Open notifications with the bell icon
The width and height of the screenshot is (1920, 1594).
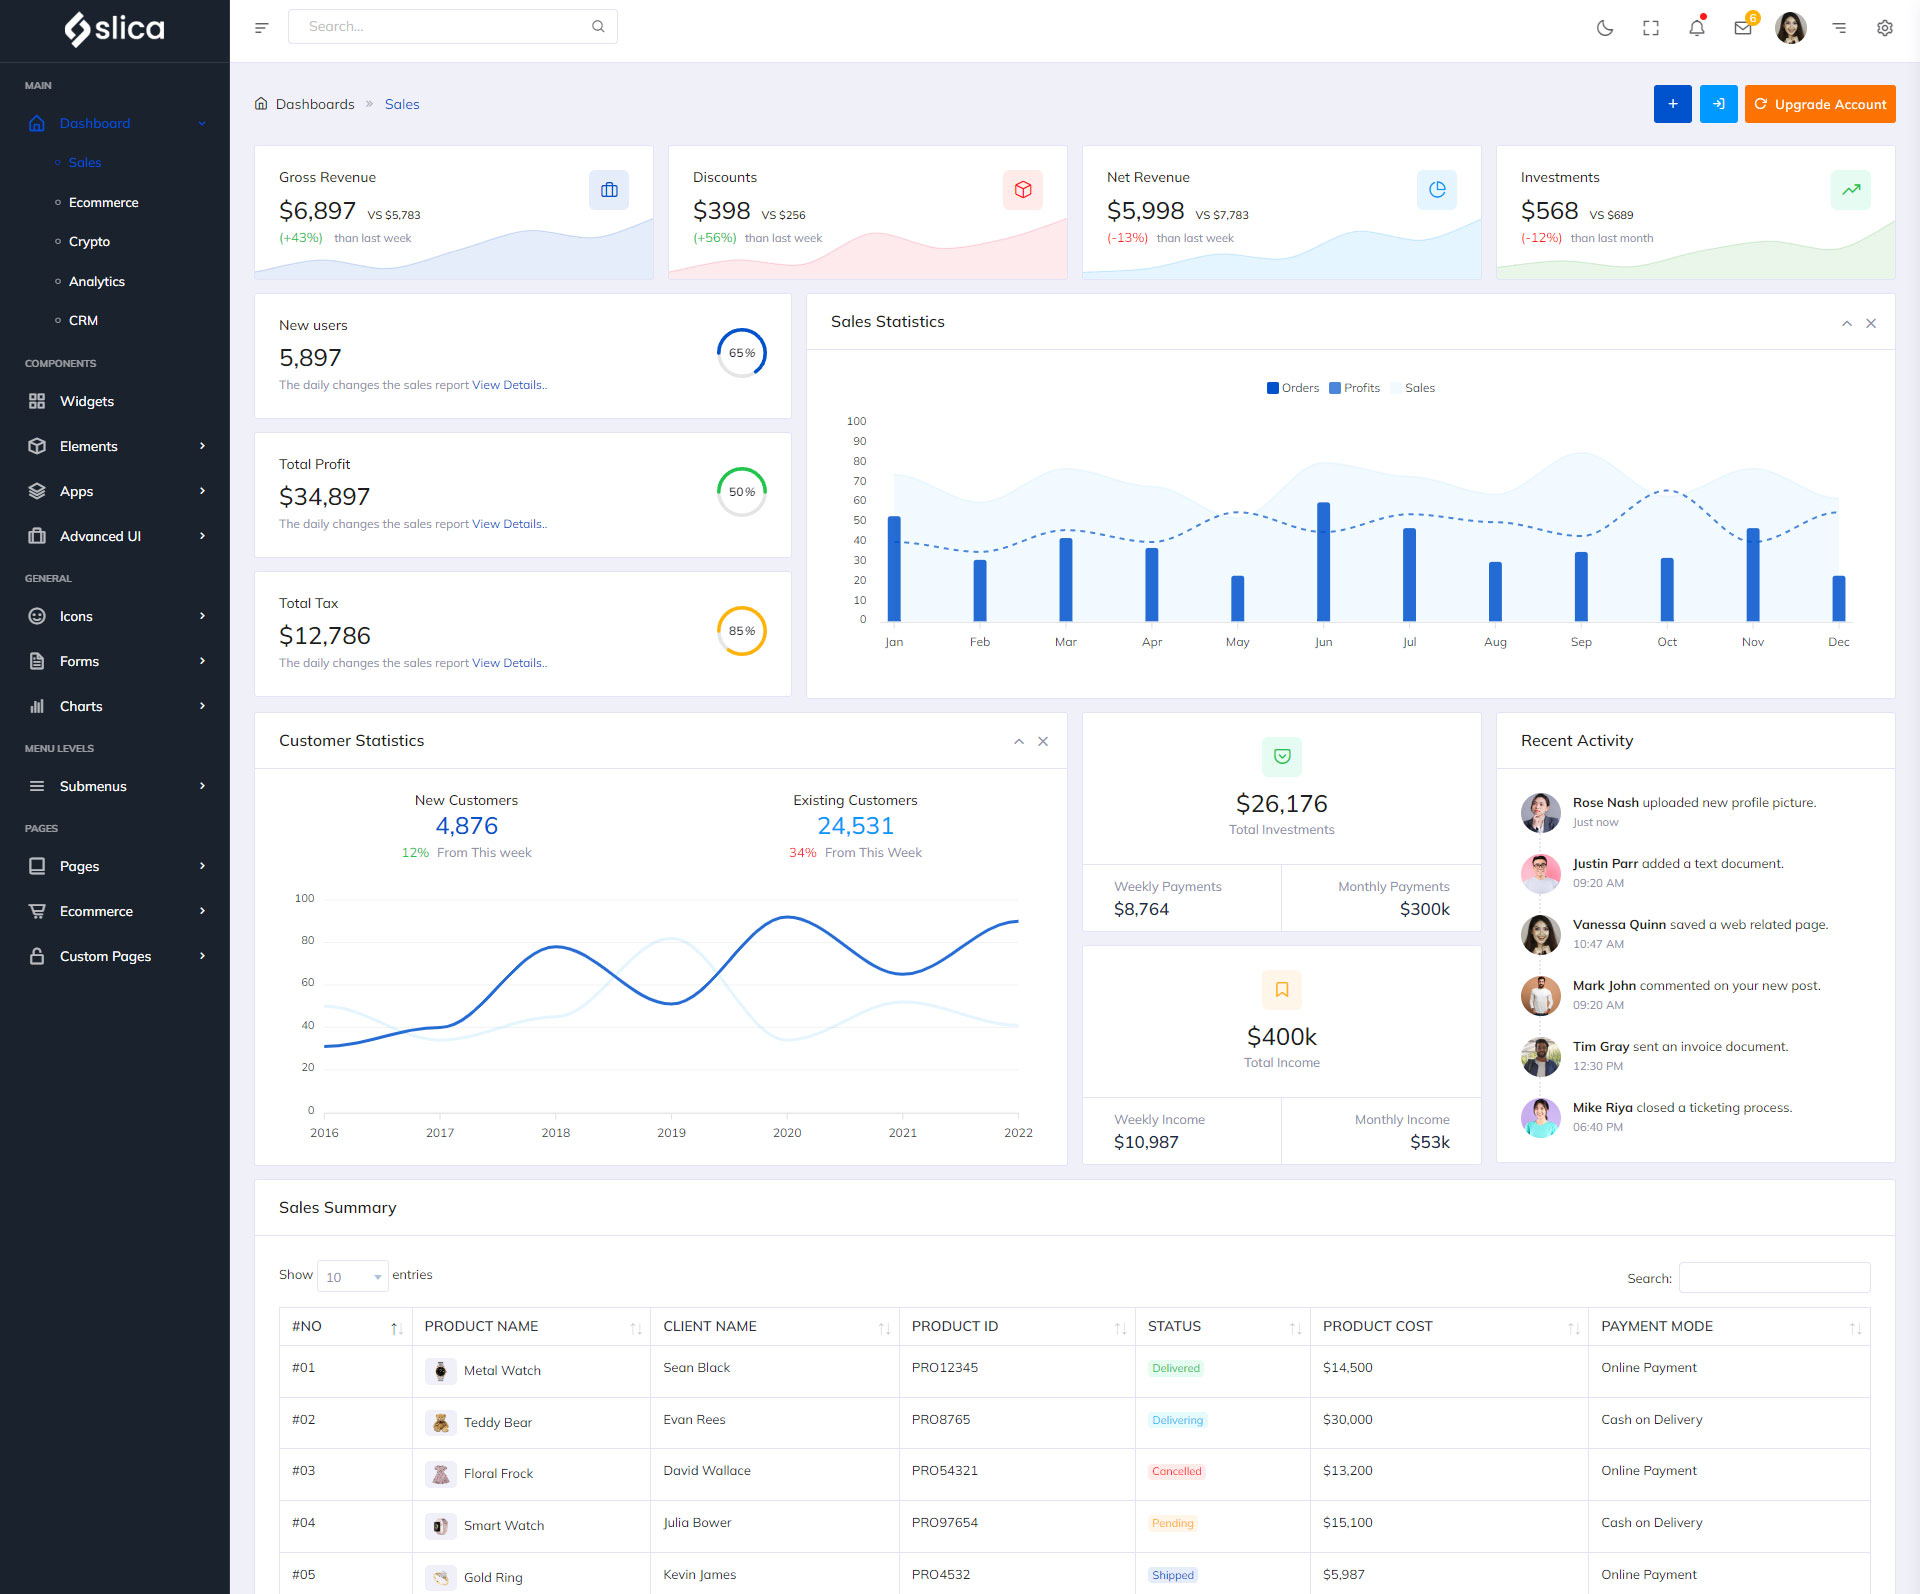click(1697, 28)
